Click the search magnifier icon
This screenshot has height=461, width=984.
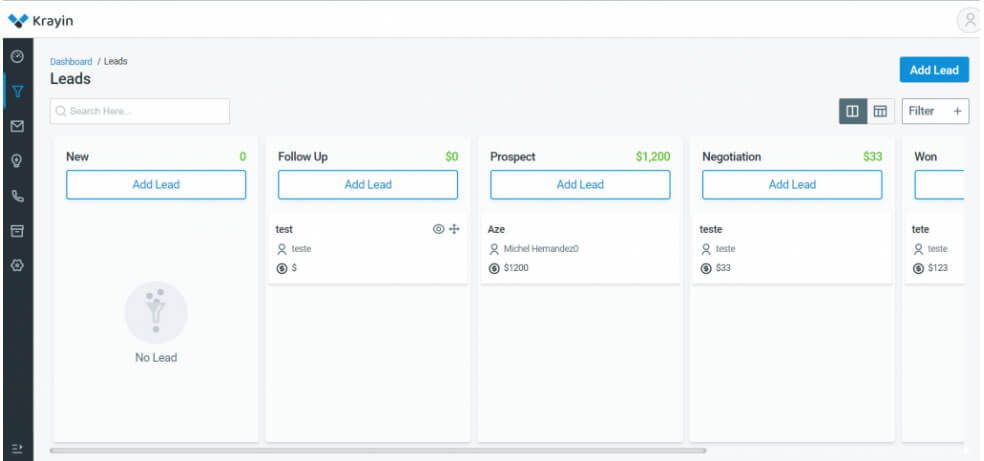coord(61,111)
